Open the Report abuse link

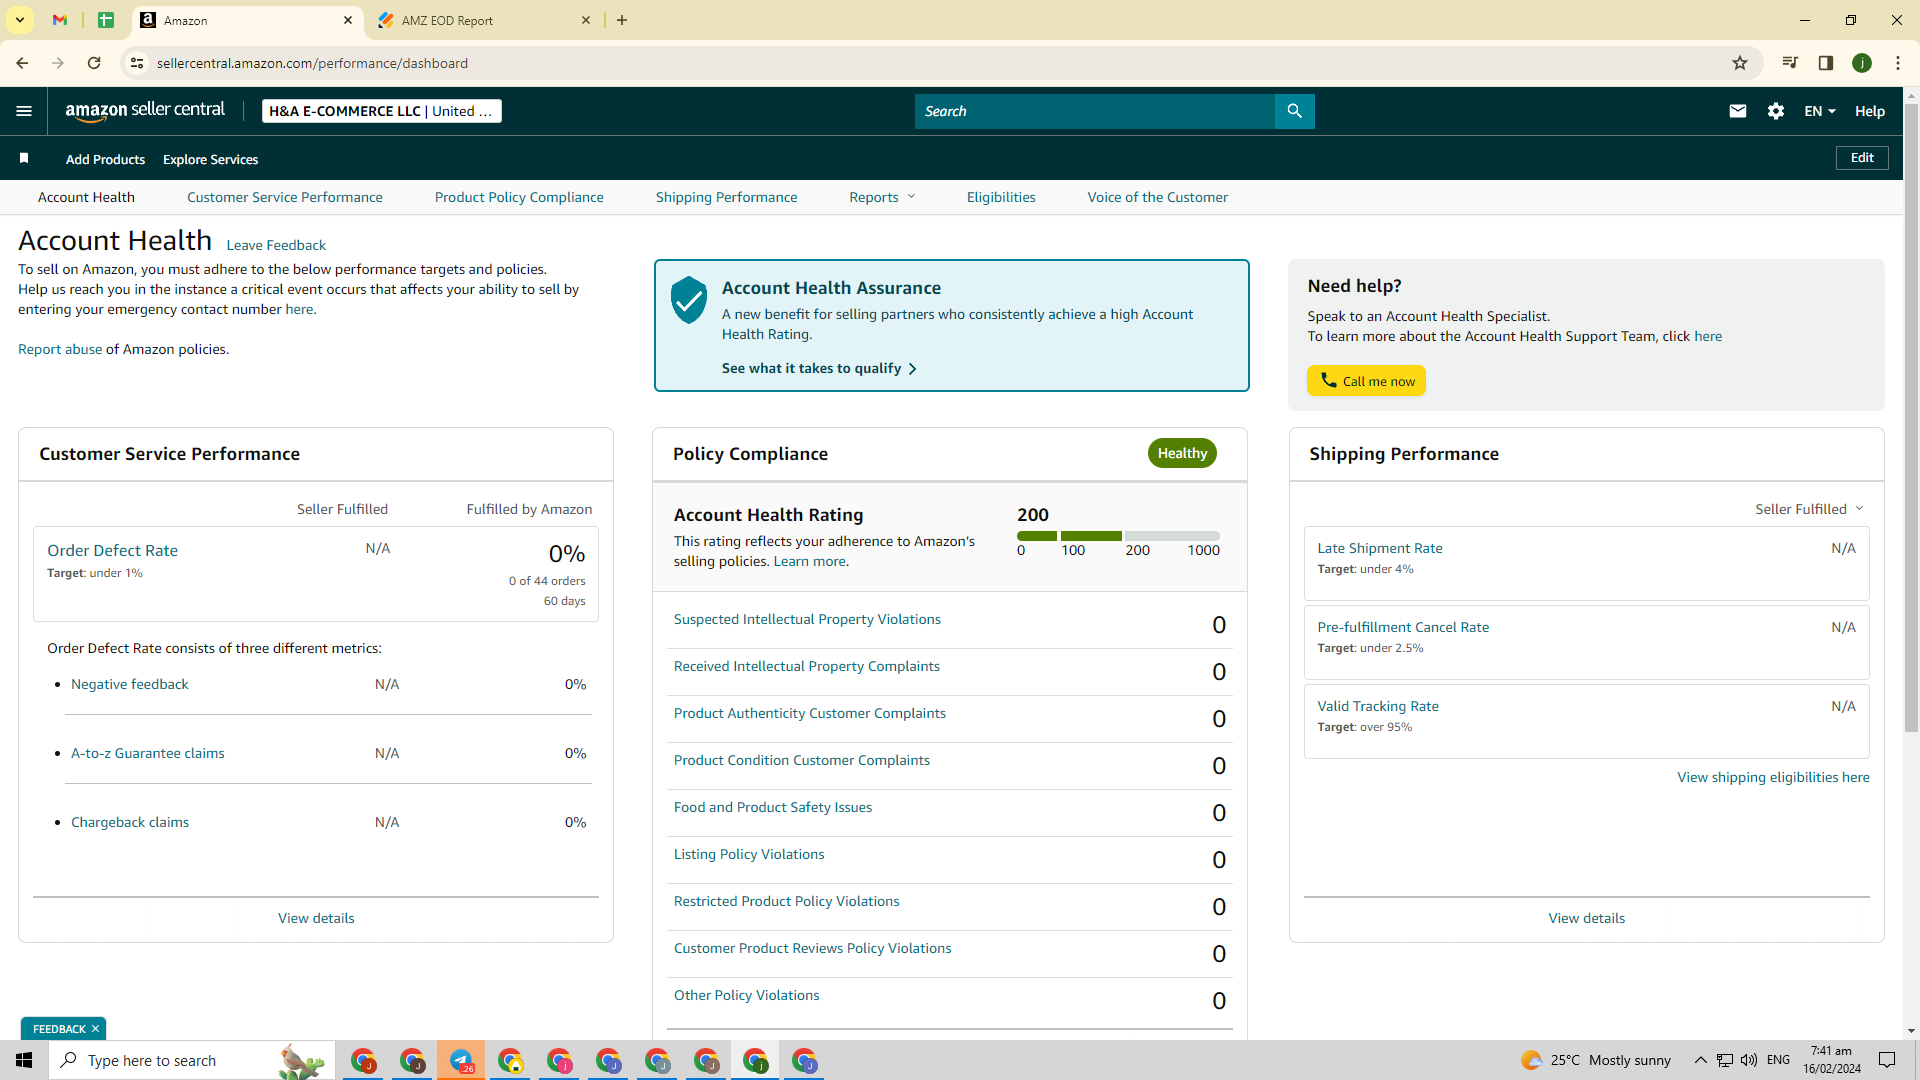click(x=60, y=349)
